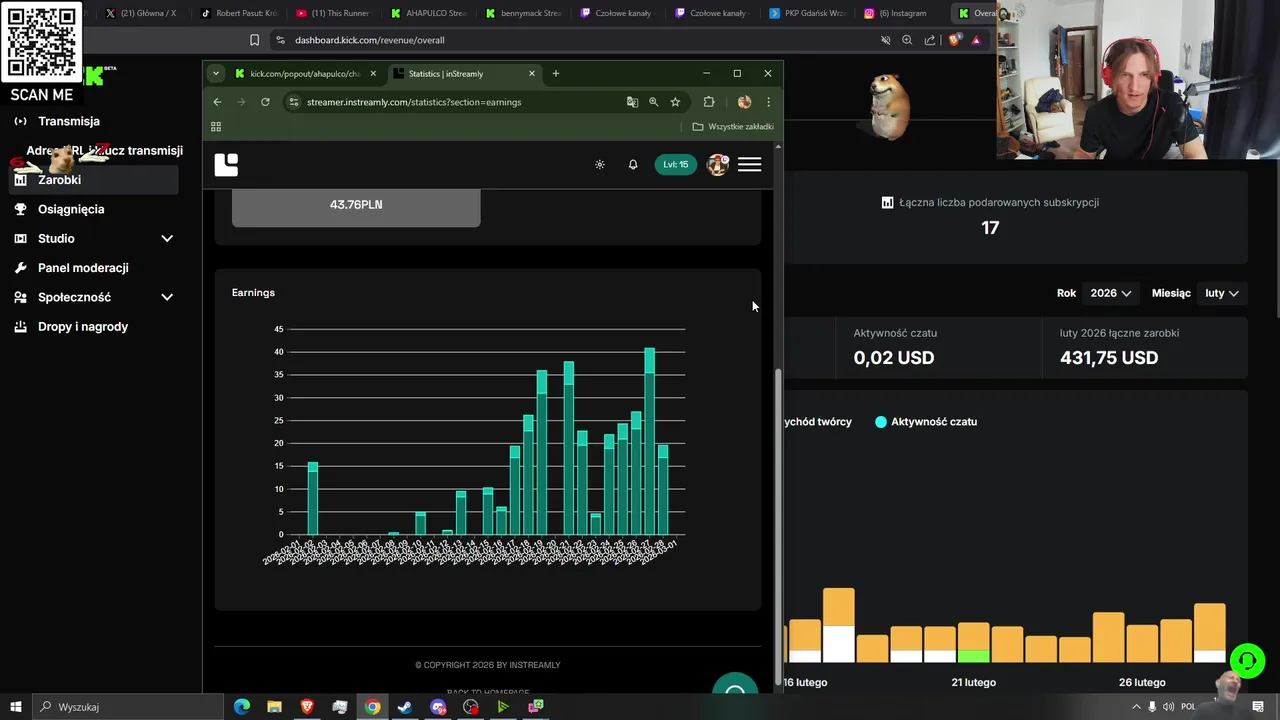Open zoom control in inStreamly address bar

click(653, 102)
